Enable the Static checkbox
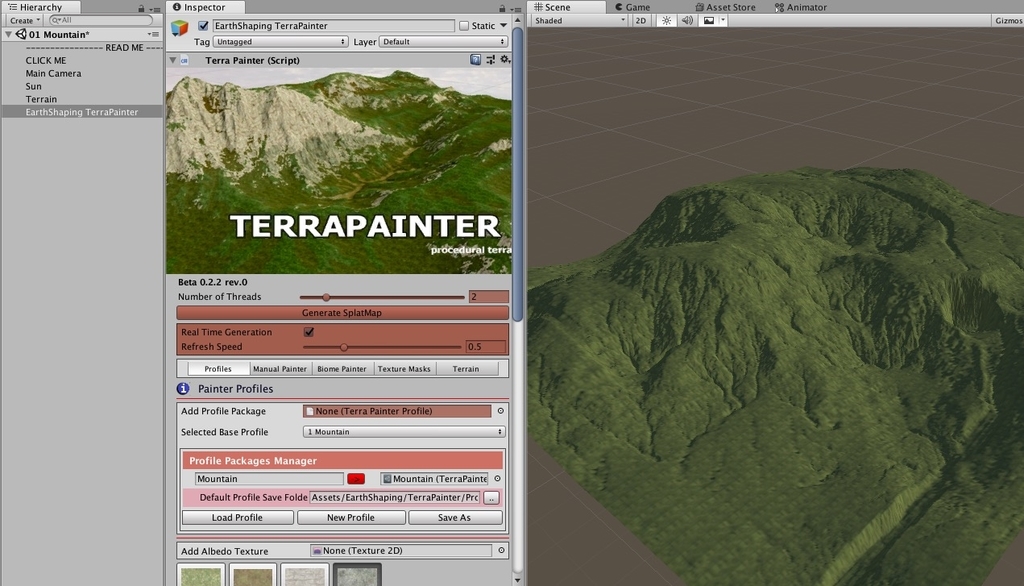1024x586 pixels. pyautogui.click(x=464, y=25)
